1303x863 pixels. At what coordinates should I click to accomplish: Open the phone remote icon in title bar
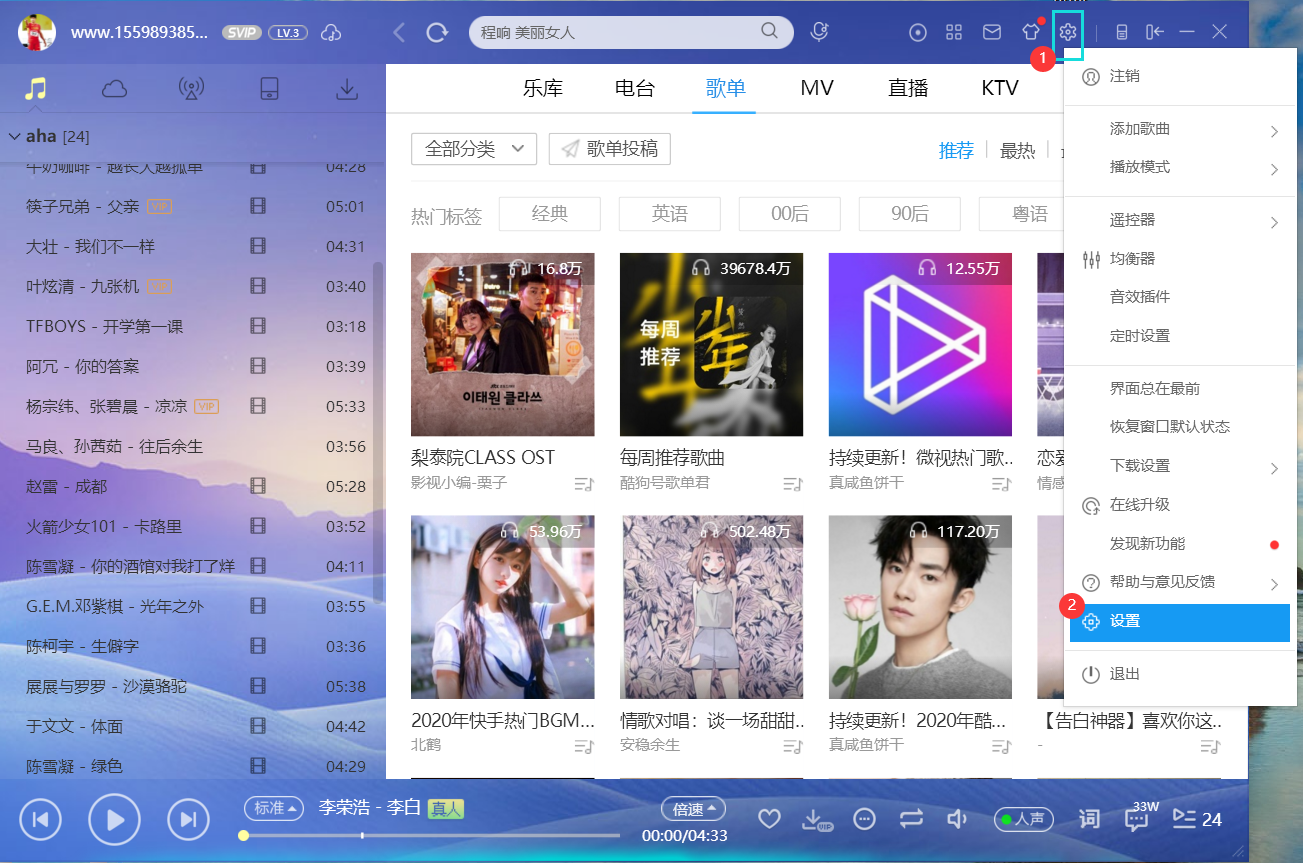pyautogui.click(x=1122, y=32)
